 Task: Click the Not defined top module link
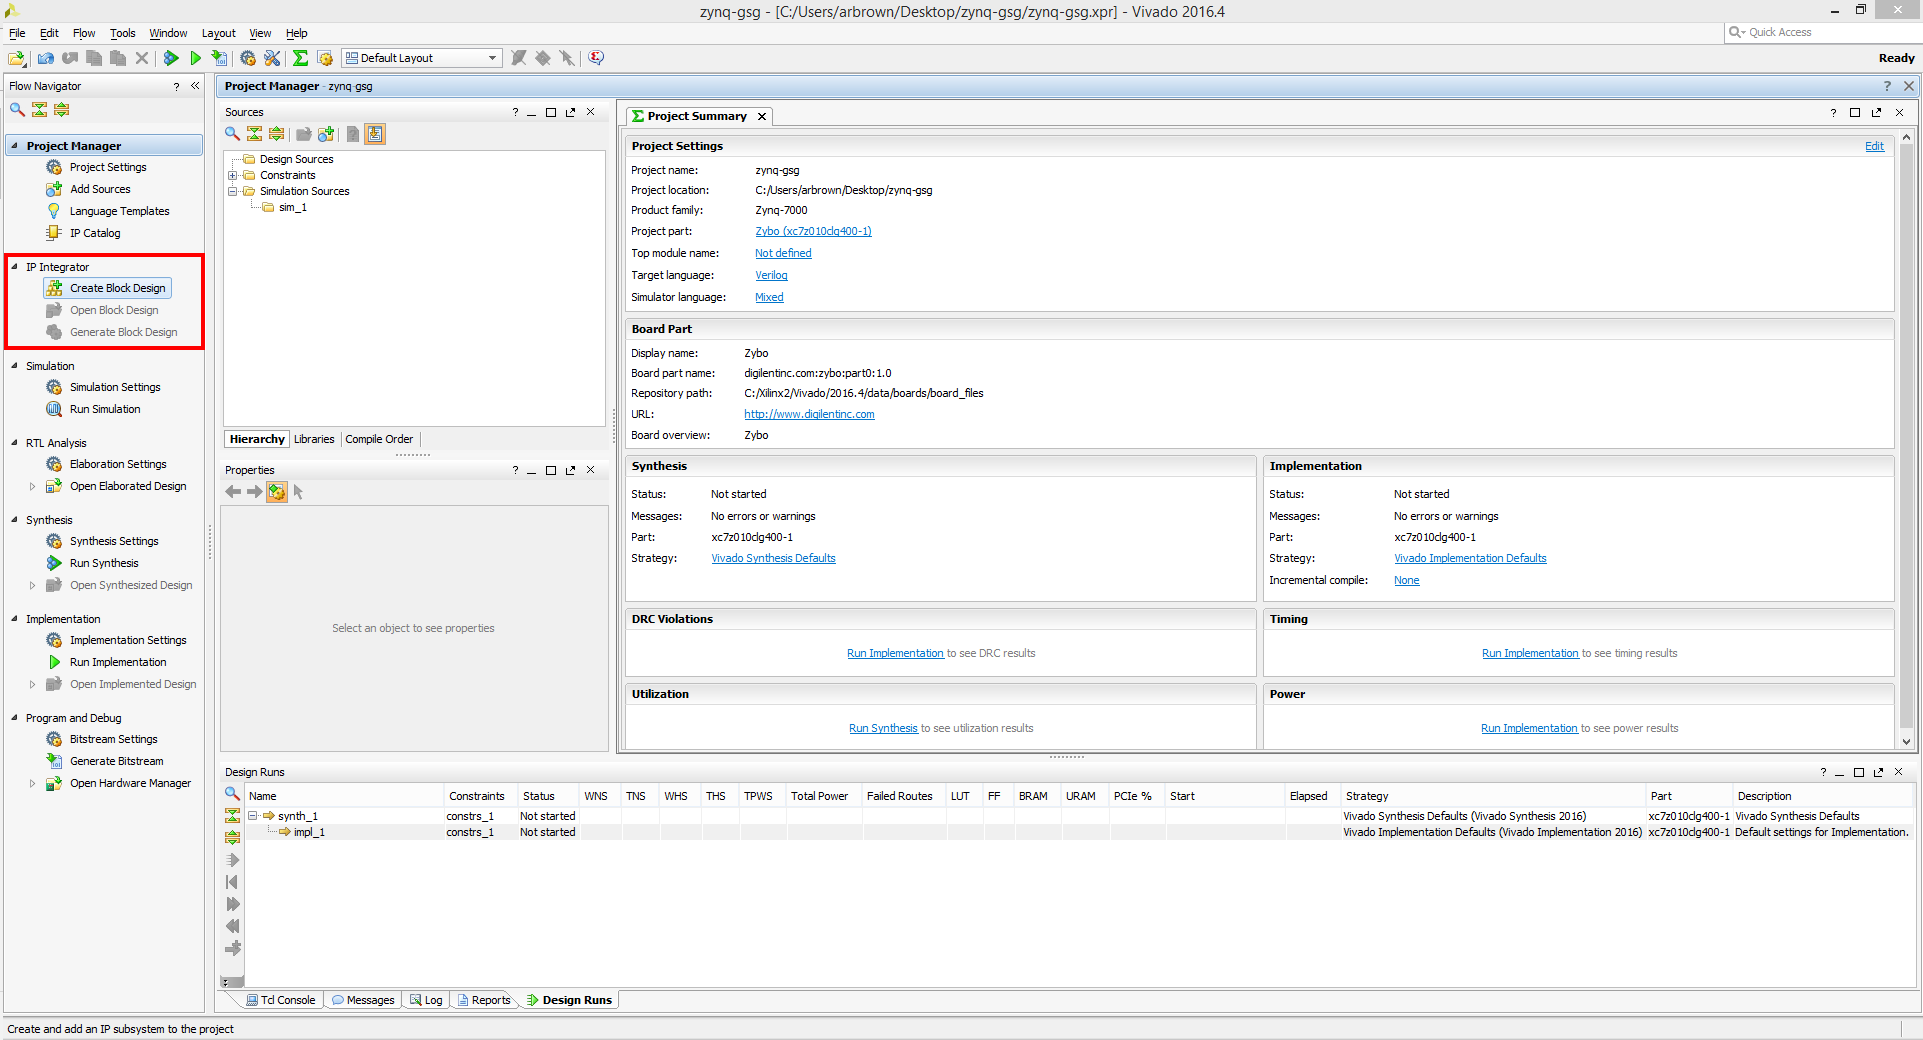[783, 254]
